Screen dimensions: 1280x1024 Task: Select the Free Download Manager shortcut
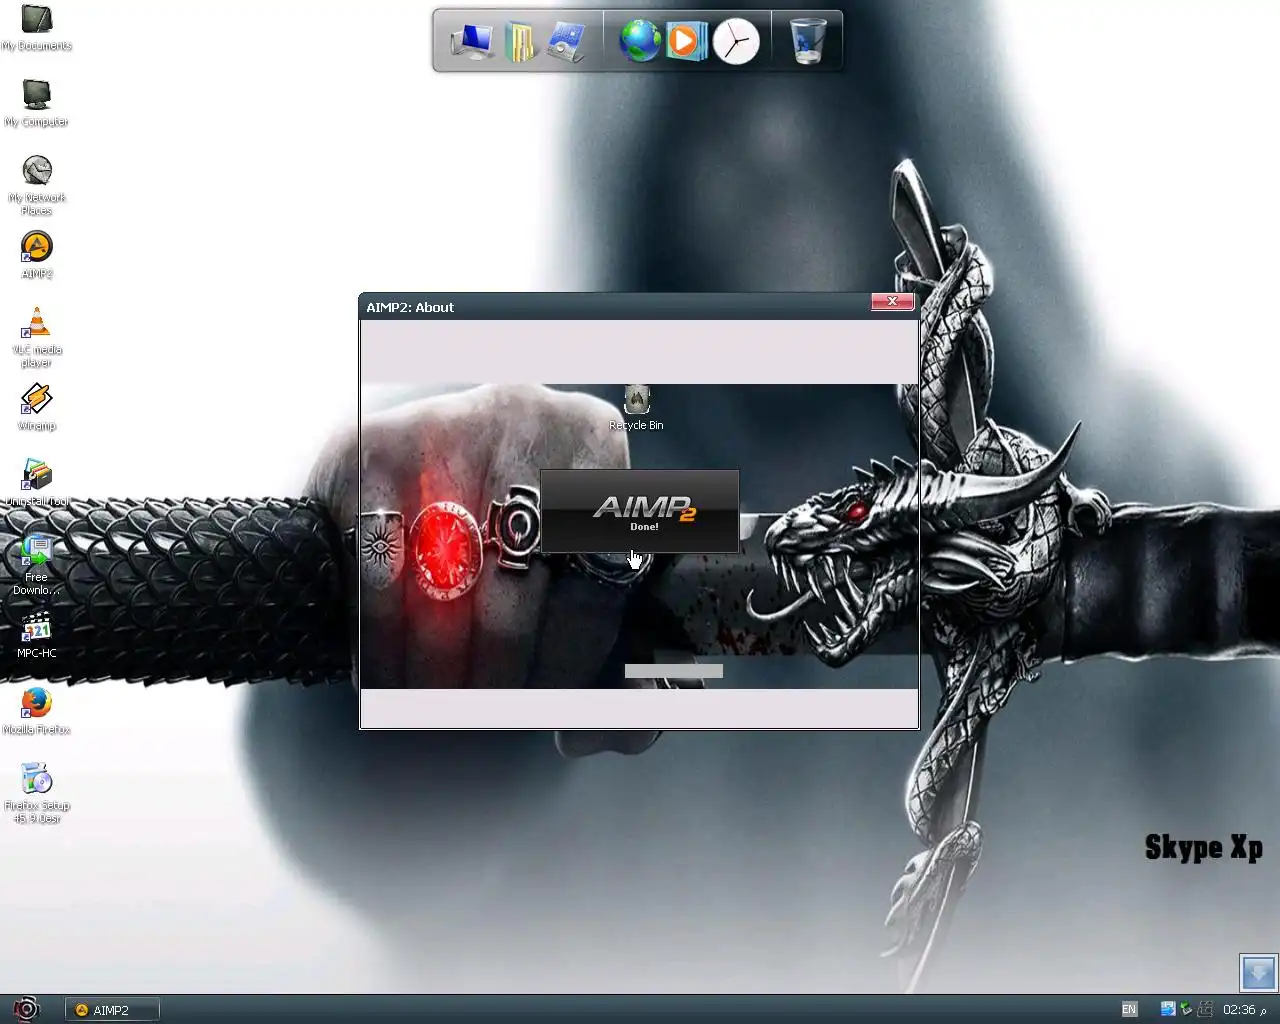click(x=36, y=565)
